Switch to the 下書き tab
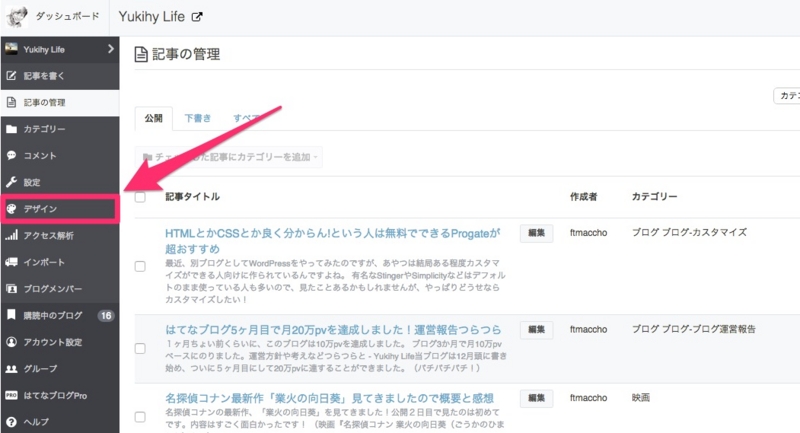The image size is (800, 433). tap(197, 118)
